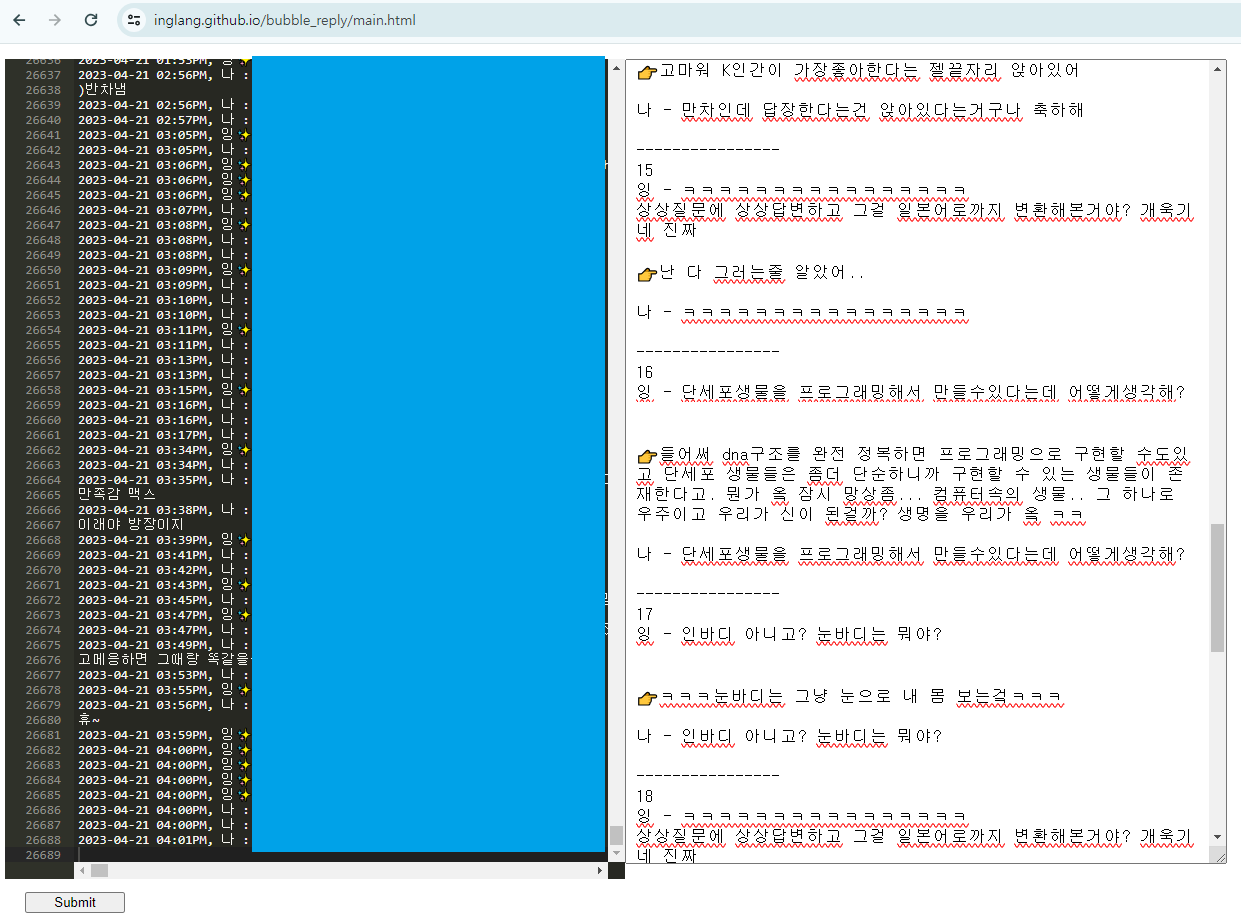The height and width of the screenshot is (919, 1241).
Task: Click the pointing-hand emoji before "난 다 그러는줄"
Action: pos(647,272)
